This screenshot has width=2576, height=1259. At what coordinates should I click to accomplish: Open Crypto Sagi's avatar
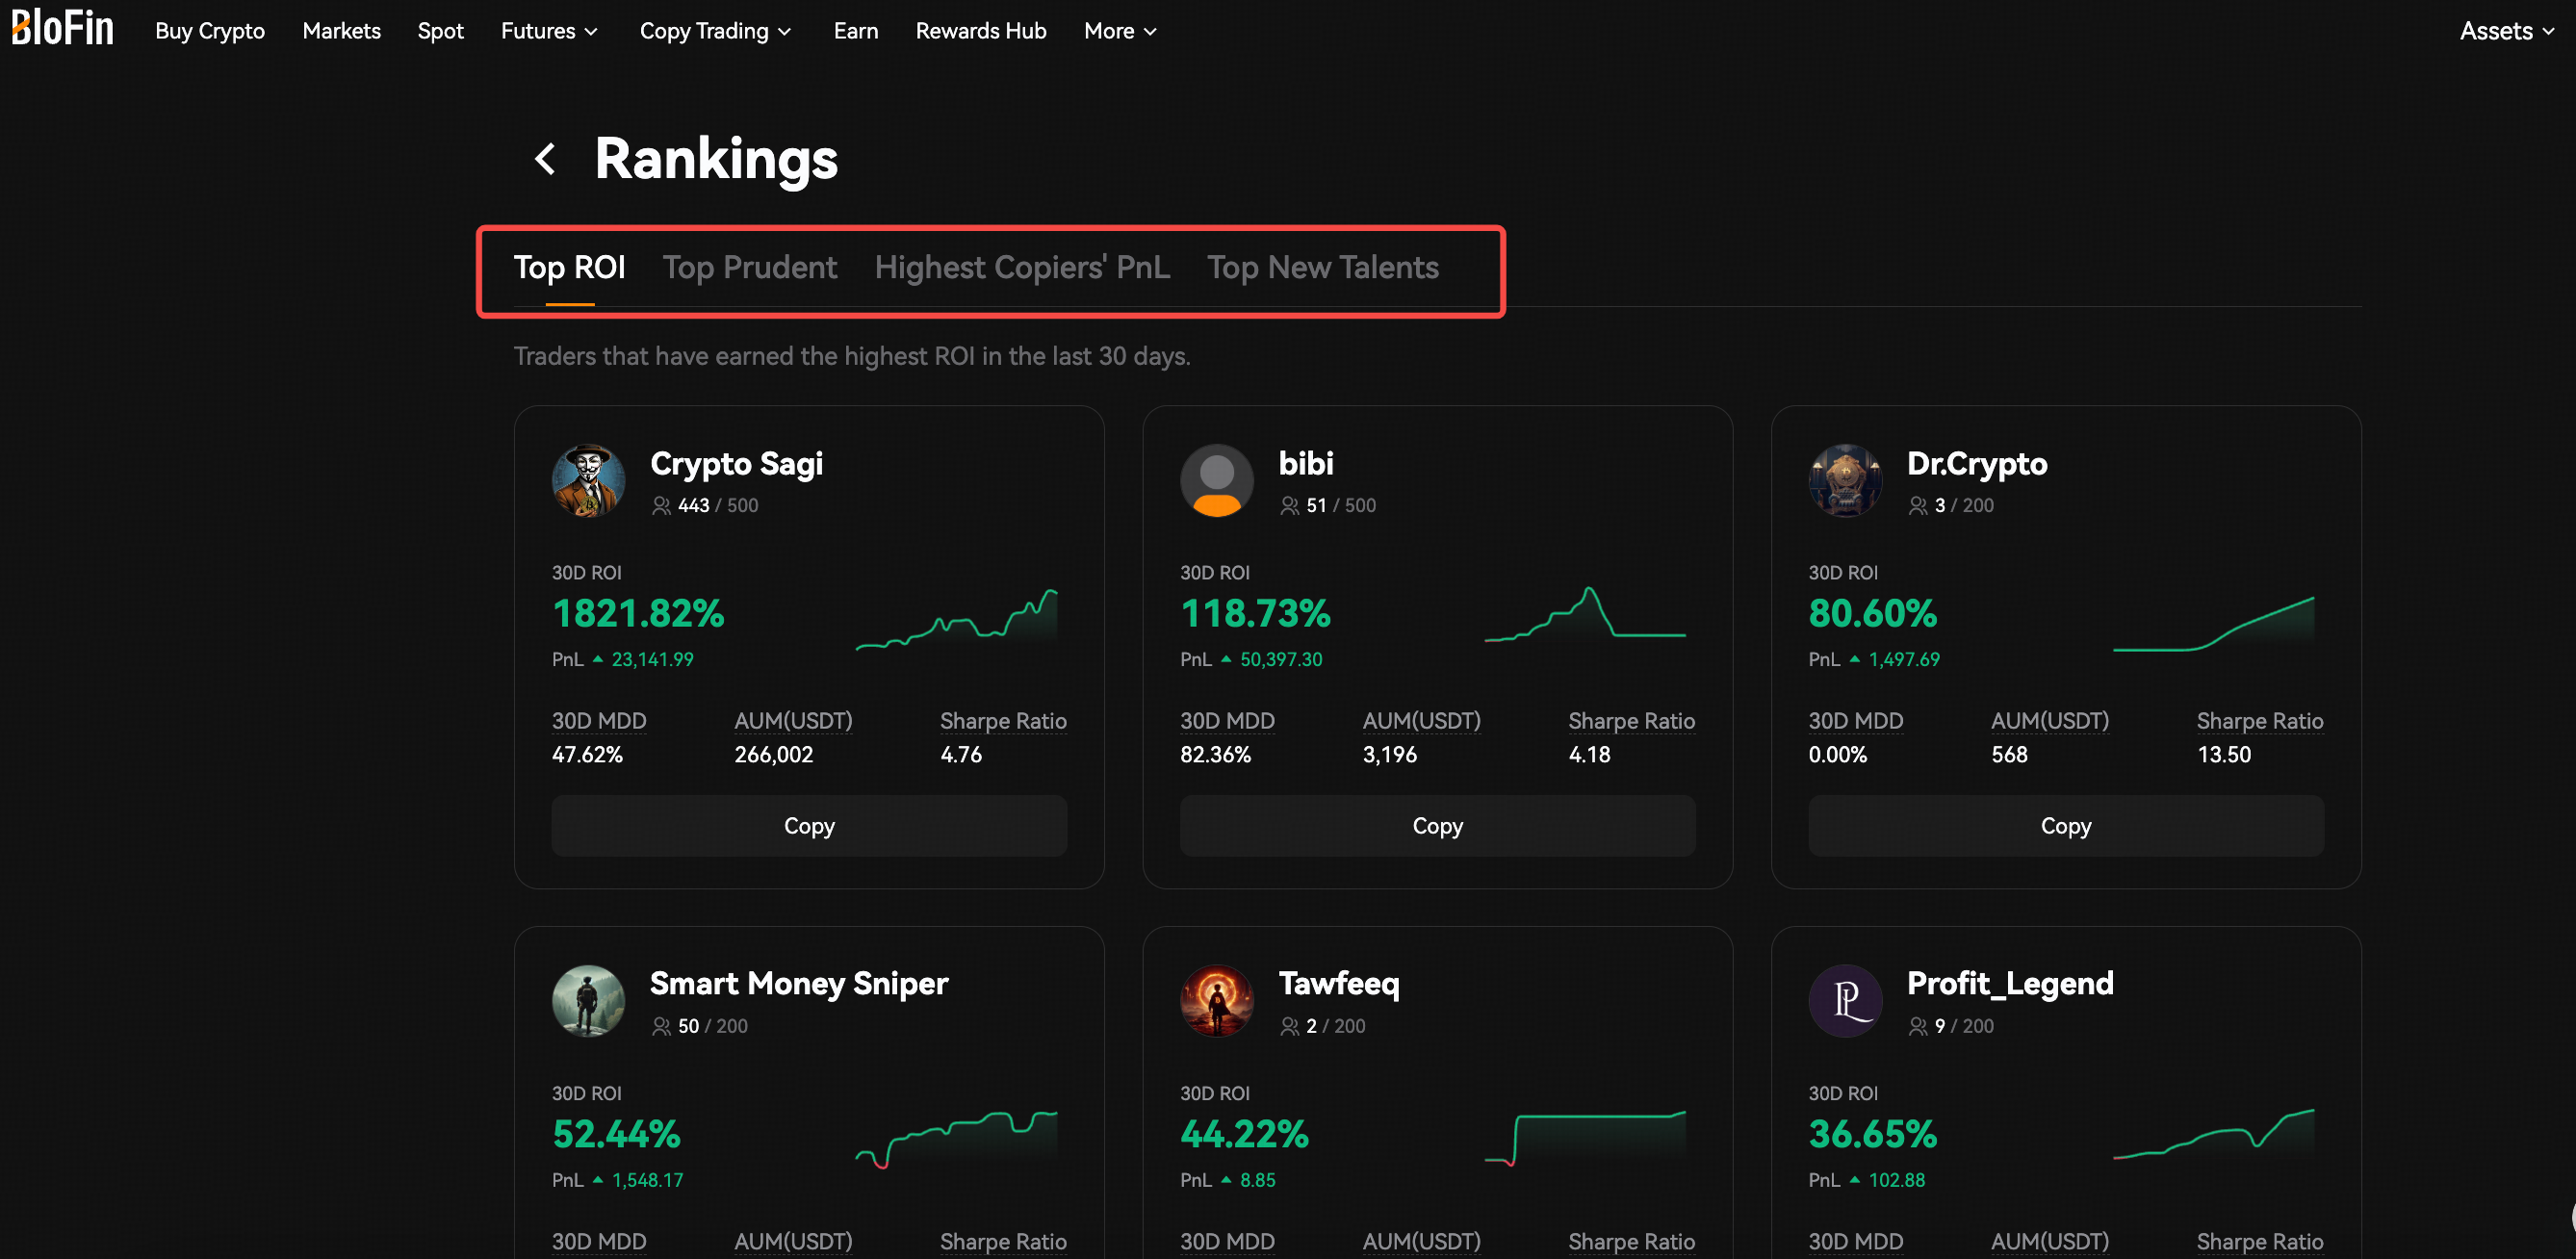(x=589, y=481)
